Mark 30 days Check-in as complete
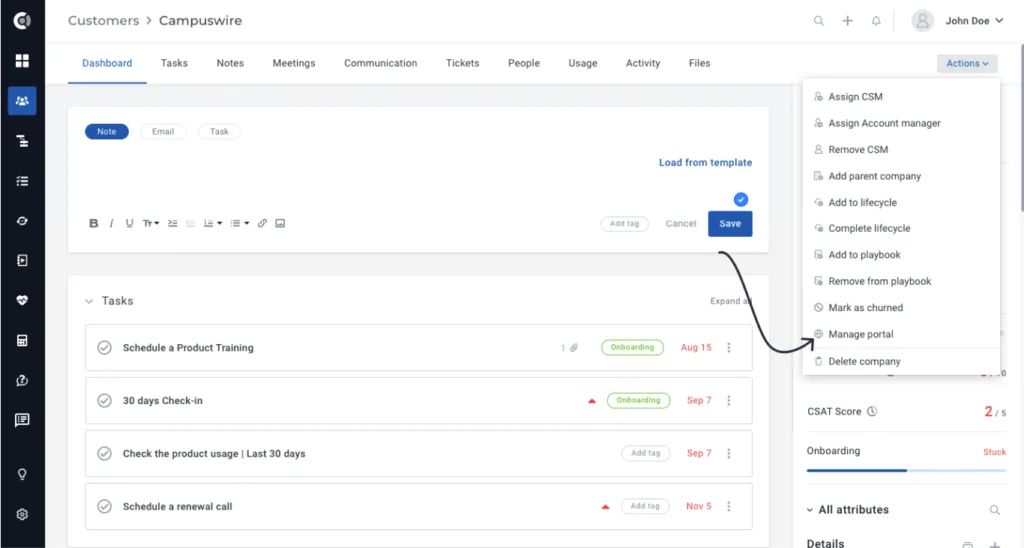The width and height of the screenshot is (1024, 548). (x=104, y=400)
